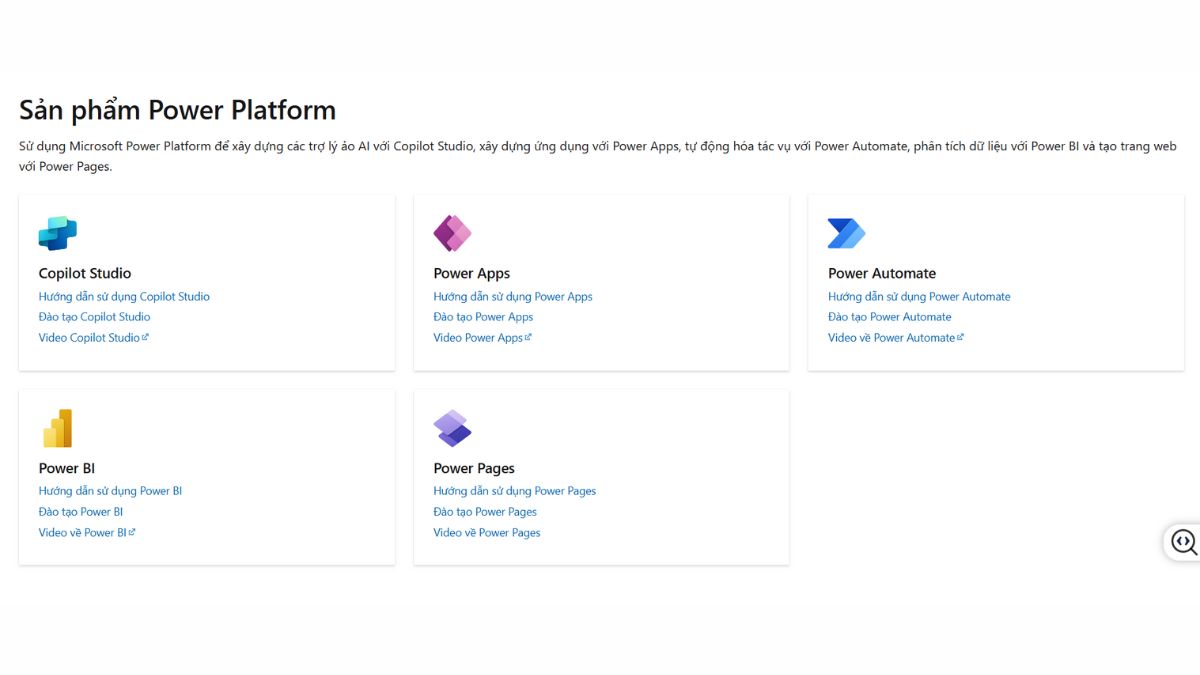Open Video về Power Pages link
Screen dimensions: 1200x675
(x=487, y=533)
